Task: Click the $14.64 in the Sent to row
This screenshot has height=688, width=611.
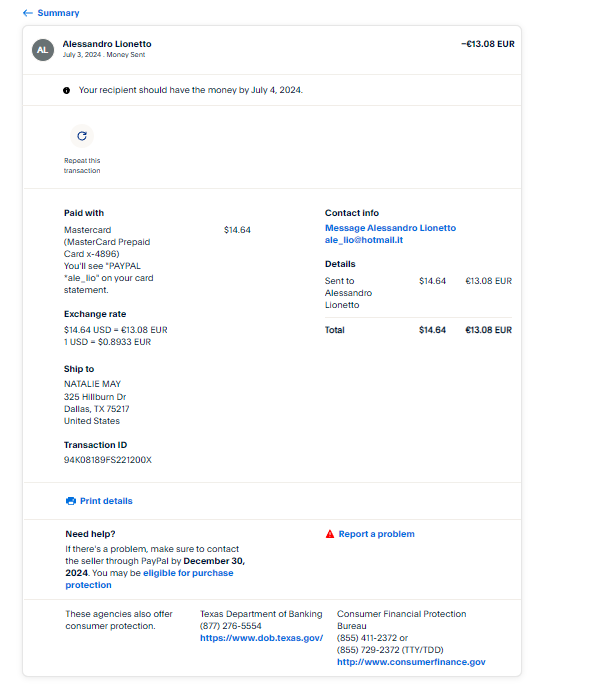Action: coord(432,281)
